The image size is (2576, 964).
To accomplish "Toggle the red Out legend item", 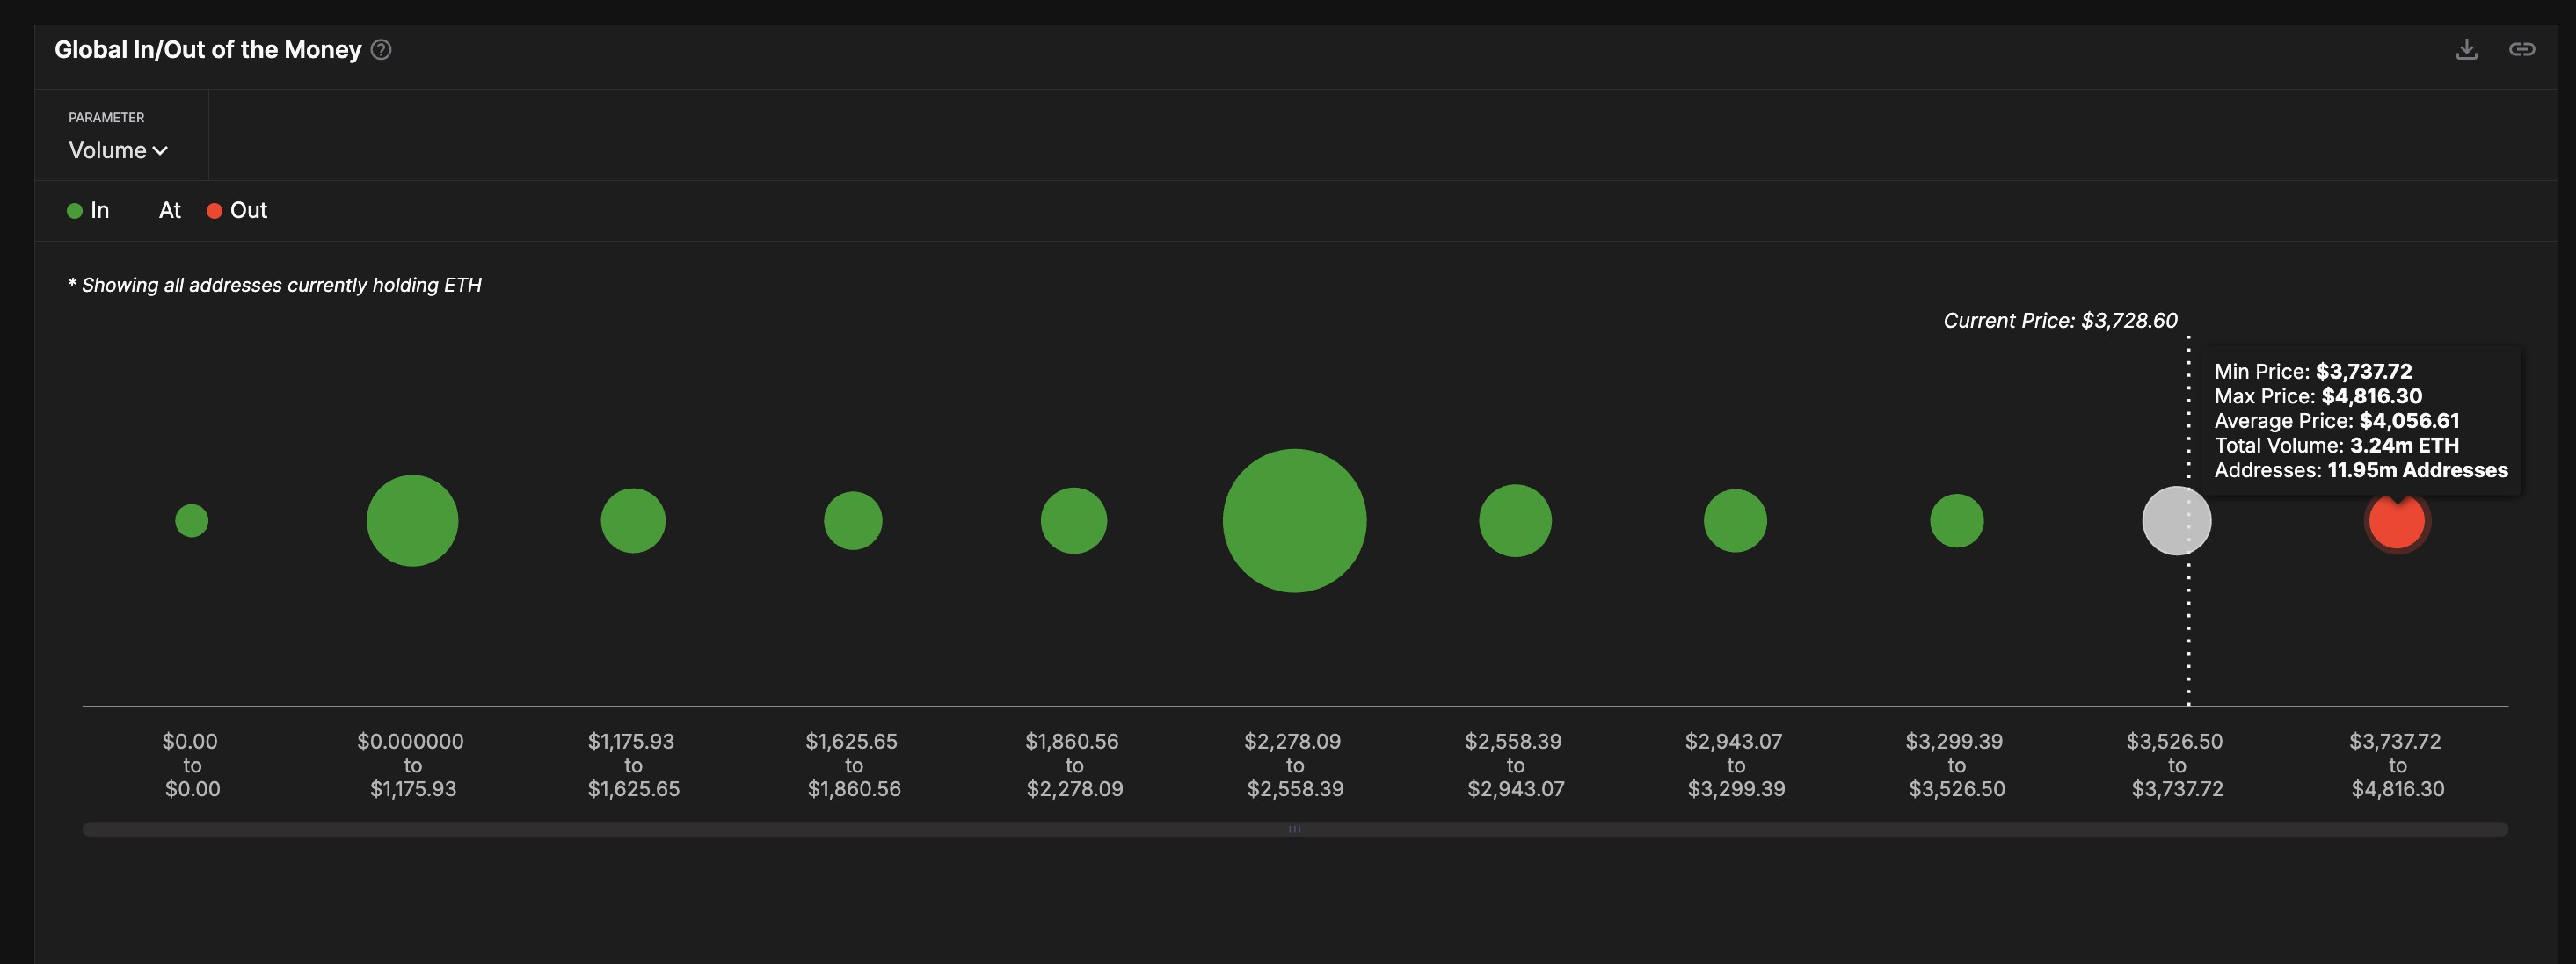I will pos(237,210).
